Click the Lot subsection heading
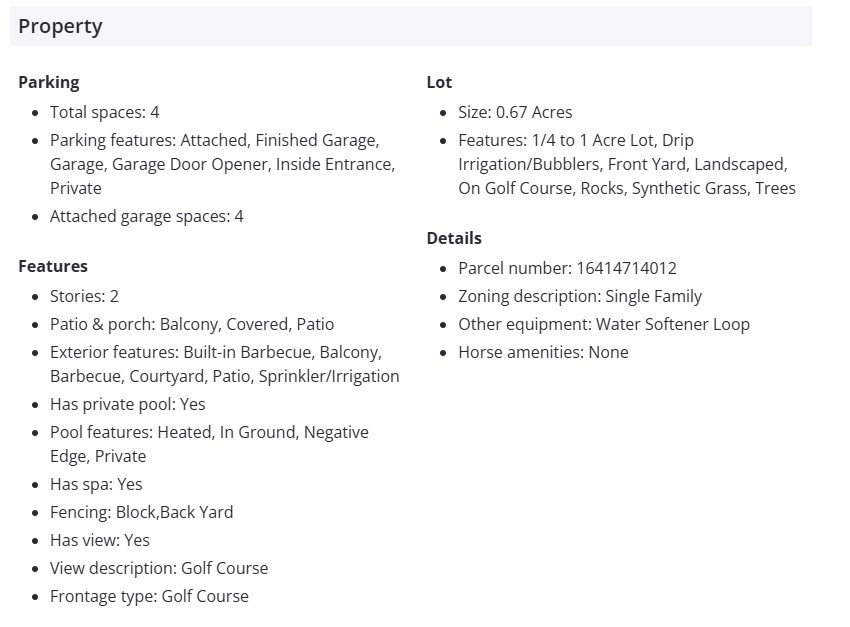 click(439, 82)
